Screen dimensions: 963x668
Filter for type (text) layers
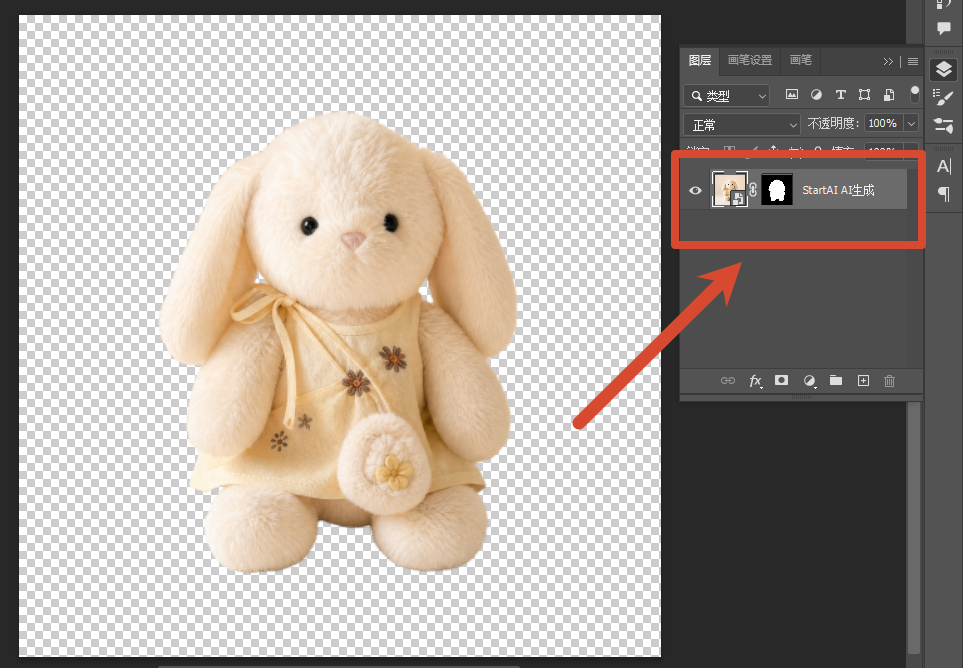coord(840,95)
